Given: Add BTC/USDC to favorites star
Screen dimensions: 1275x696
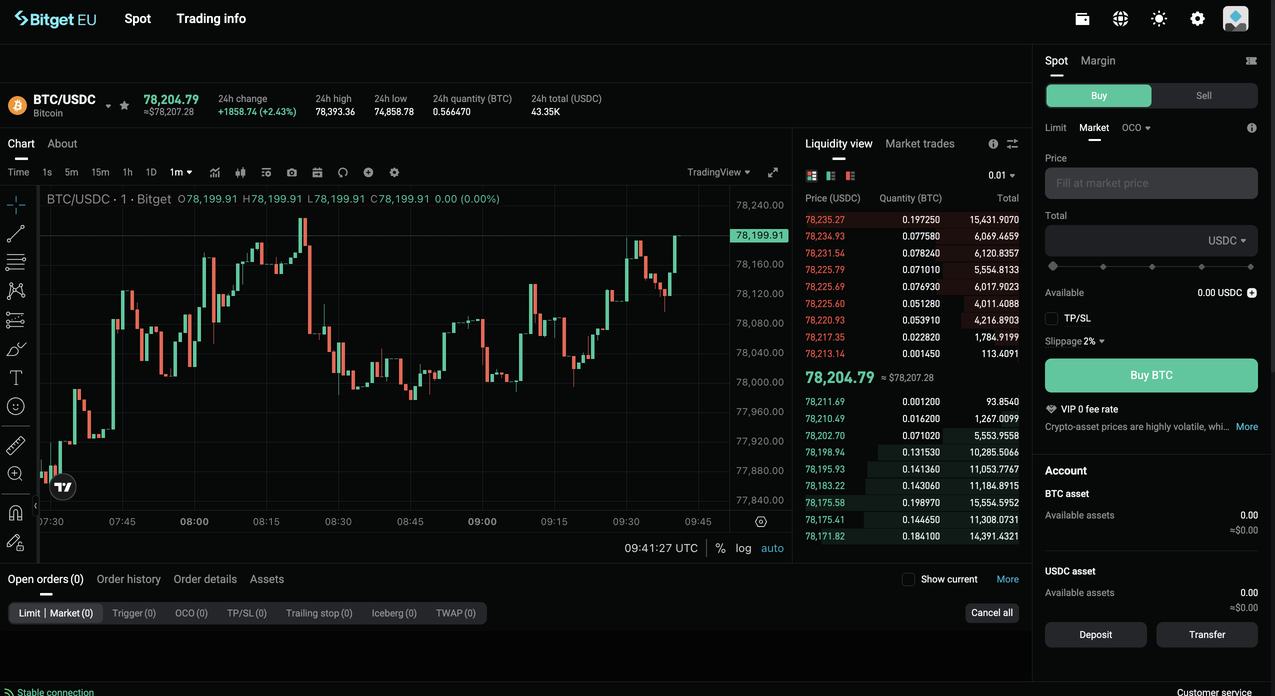Looking at the screenshot, I should click(x=124, y=105).
